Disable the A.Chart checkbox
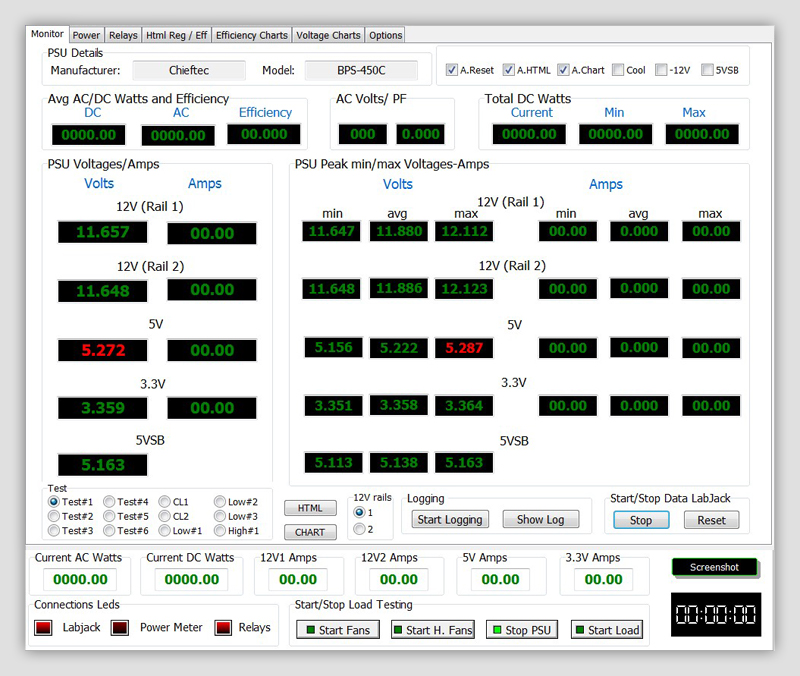 pos(563,70)
